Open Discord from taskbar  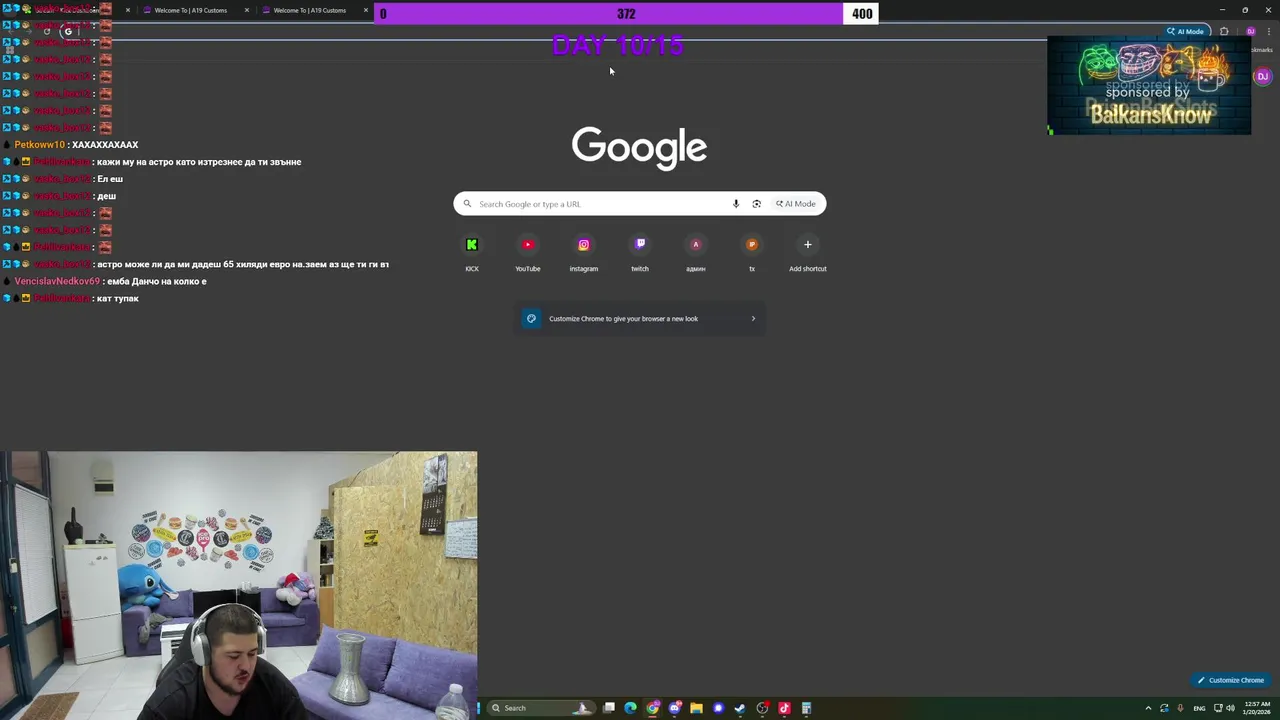pos(675,708)
